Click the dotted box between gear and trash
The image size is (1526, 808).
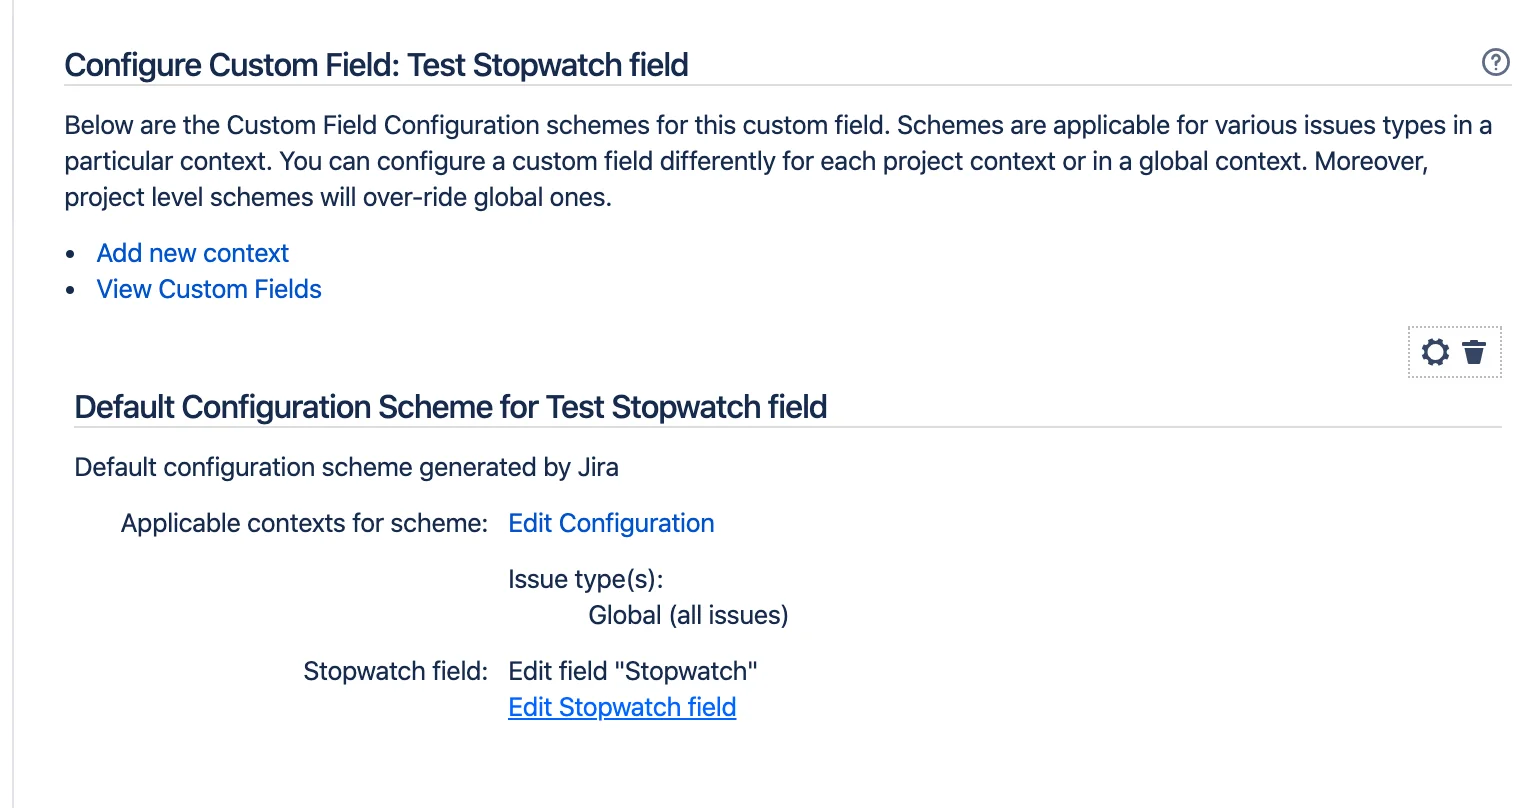[x=1455, y=352]
